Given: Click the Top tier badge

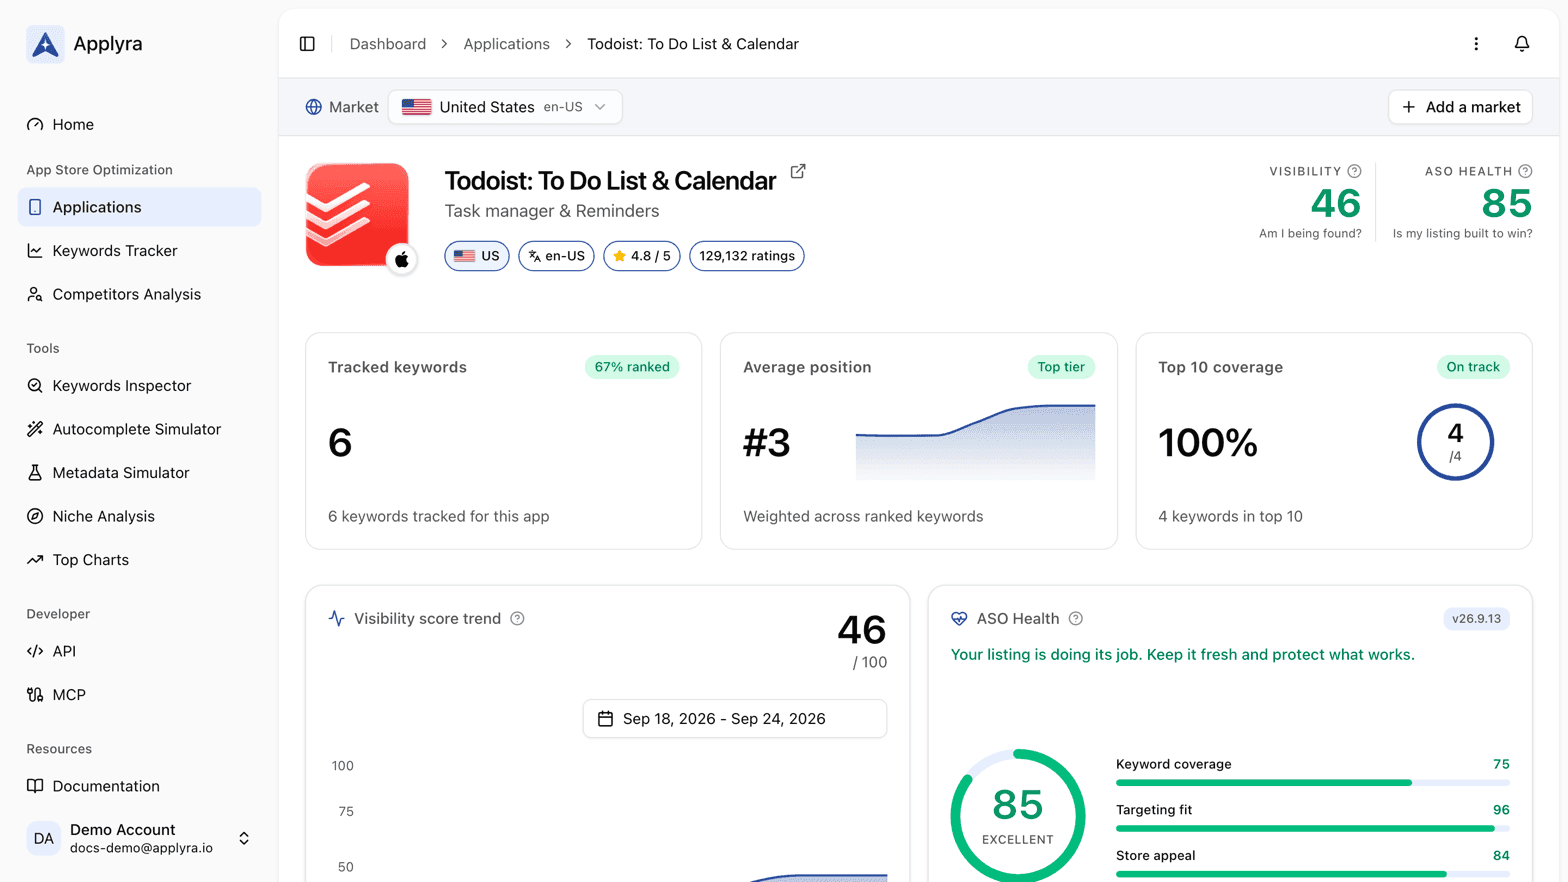Looking at the screenshot, I should (x=1061, y=367).
